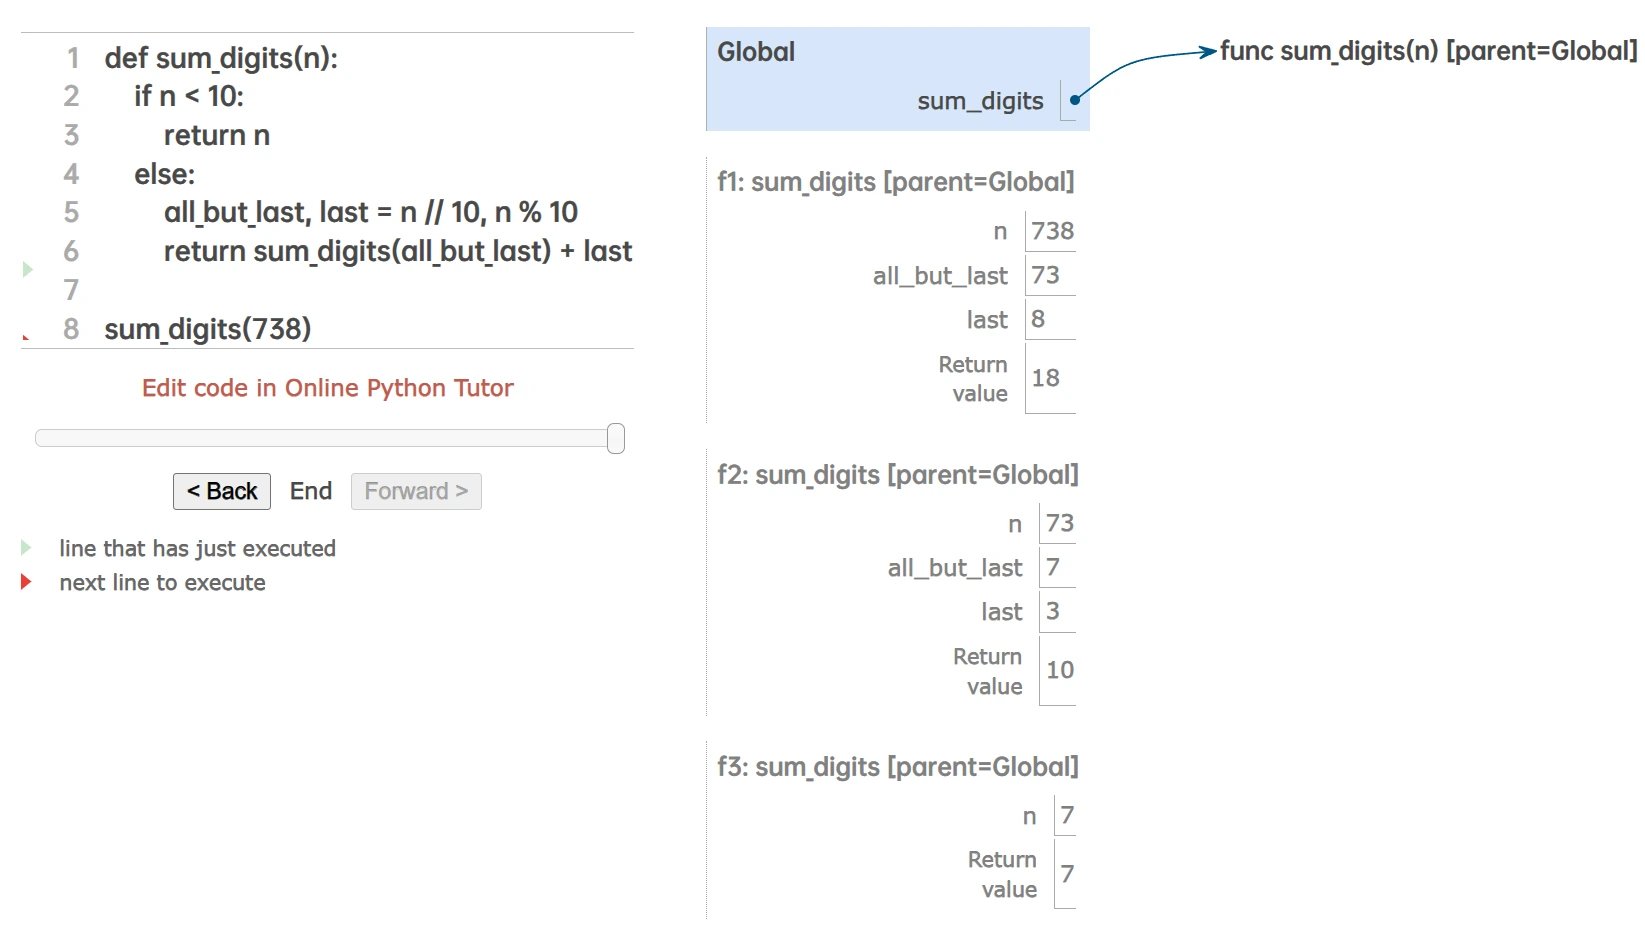Select the f2 sum_digits frame title
Screen dimensions: 1645x930
(897, 475)
